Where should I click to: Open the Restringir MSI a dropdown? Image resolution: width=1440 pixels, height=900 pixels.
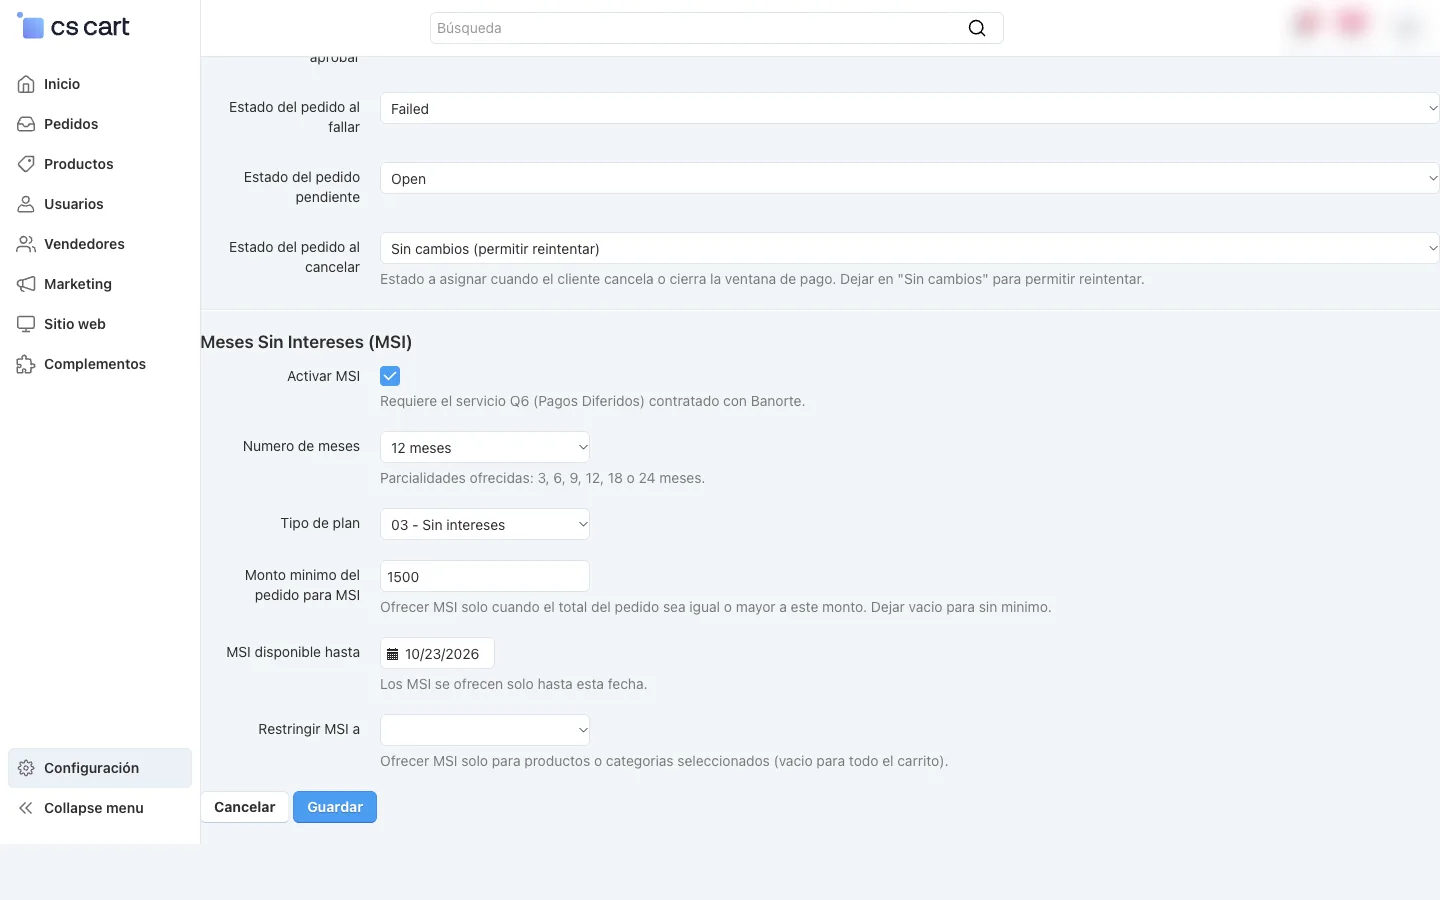pos(485,730)
